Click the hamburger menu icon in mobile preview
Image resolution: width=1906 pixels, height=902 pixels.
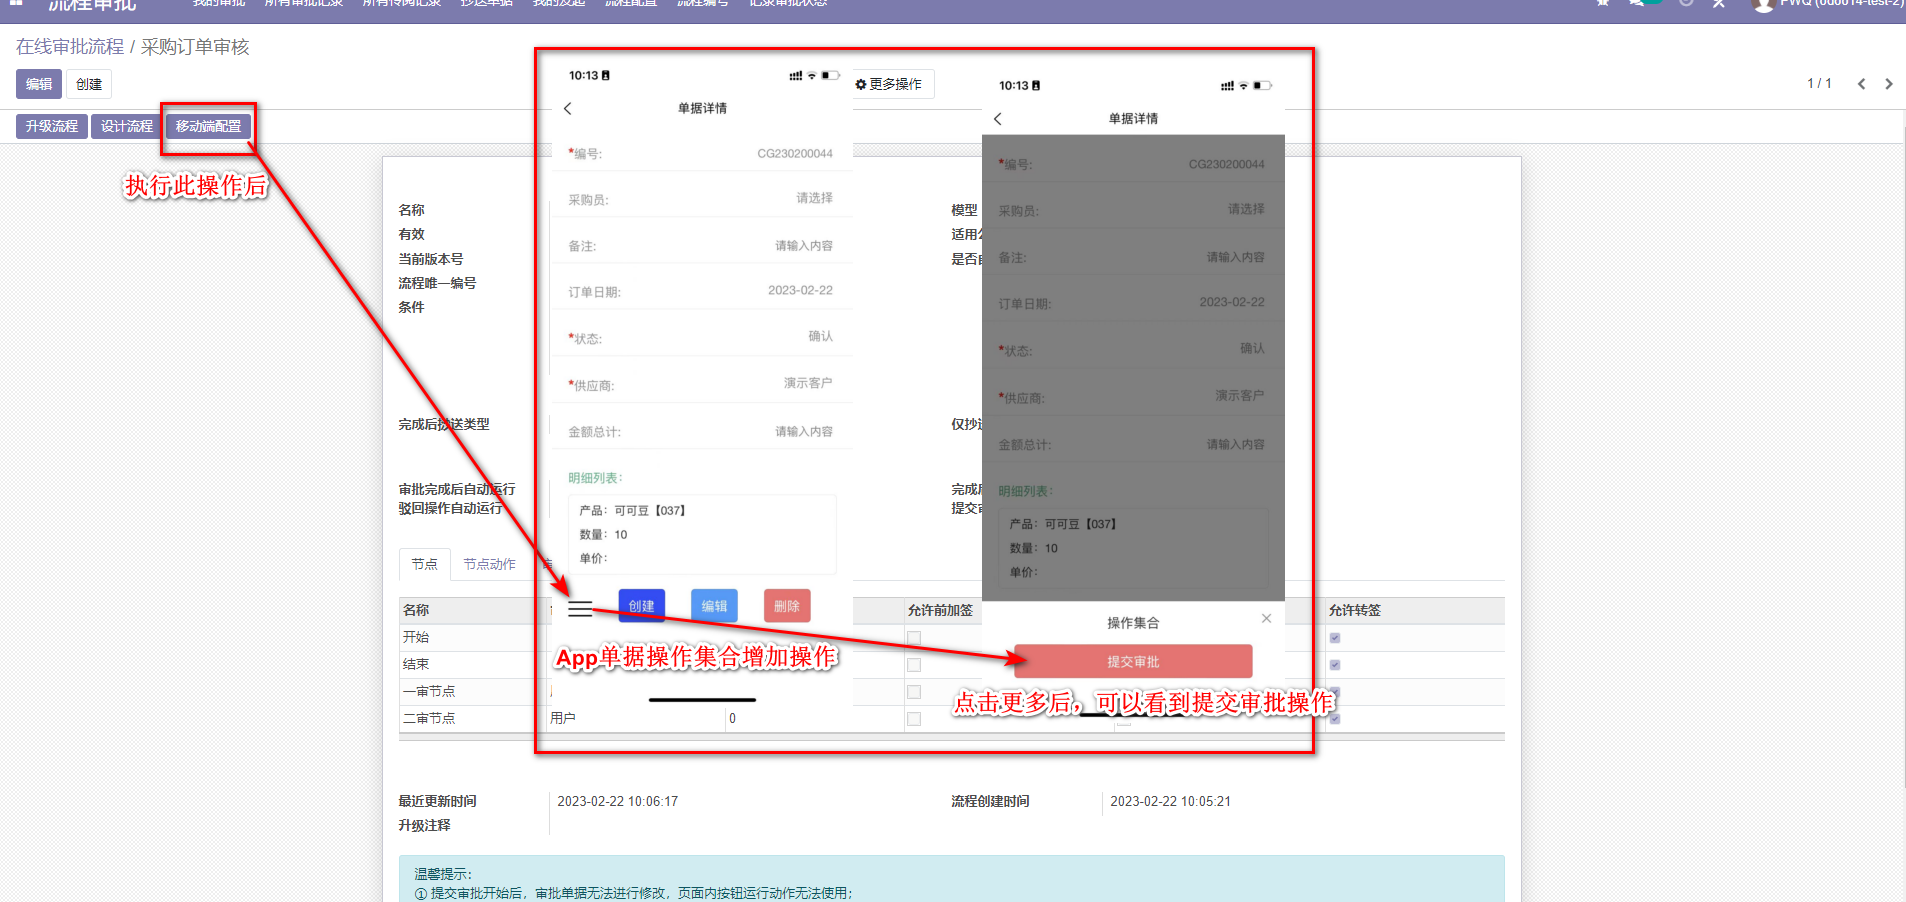(x=580, y=608)
